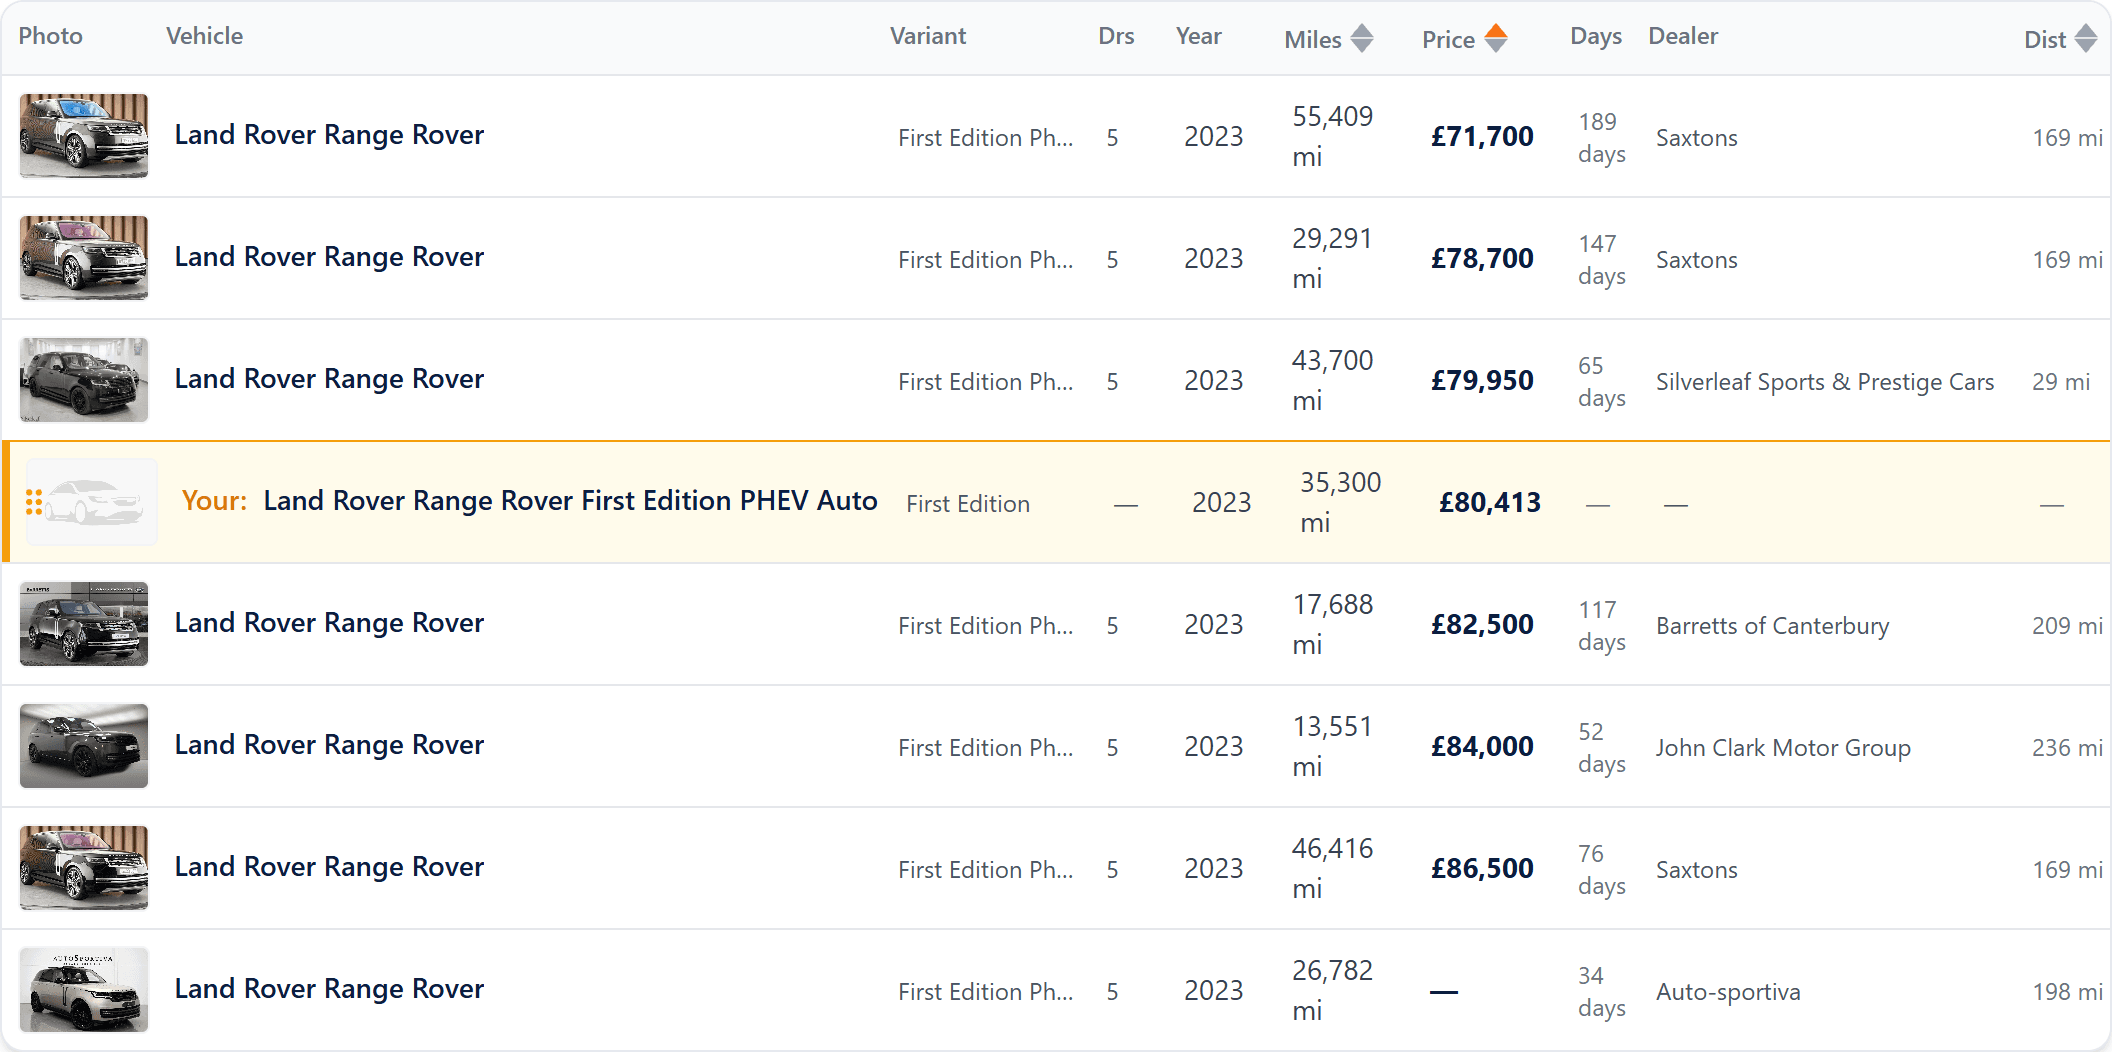Open the Auto-sportiva Range Rover photo

click(84, 990)
